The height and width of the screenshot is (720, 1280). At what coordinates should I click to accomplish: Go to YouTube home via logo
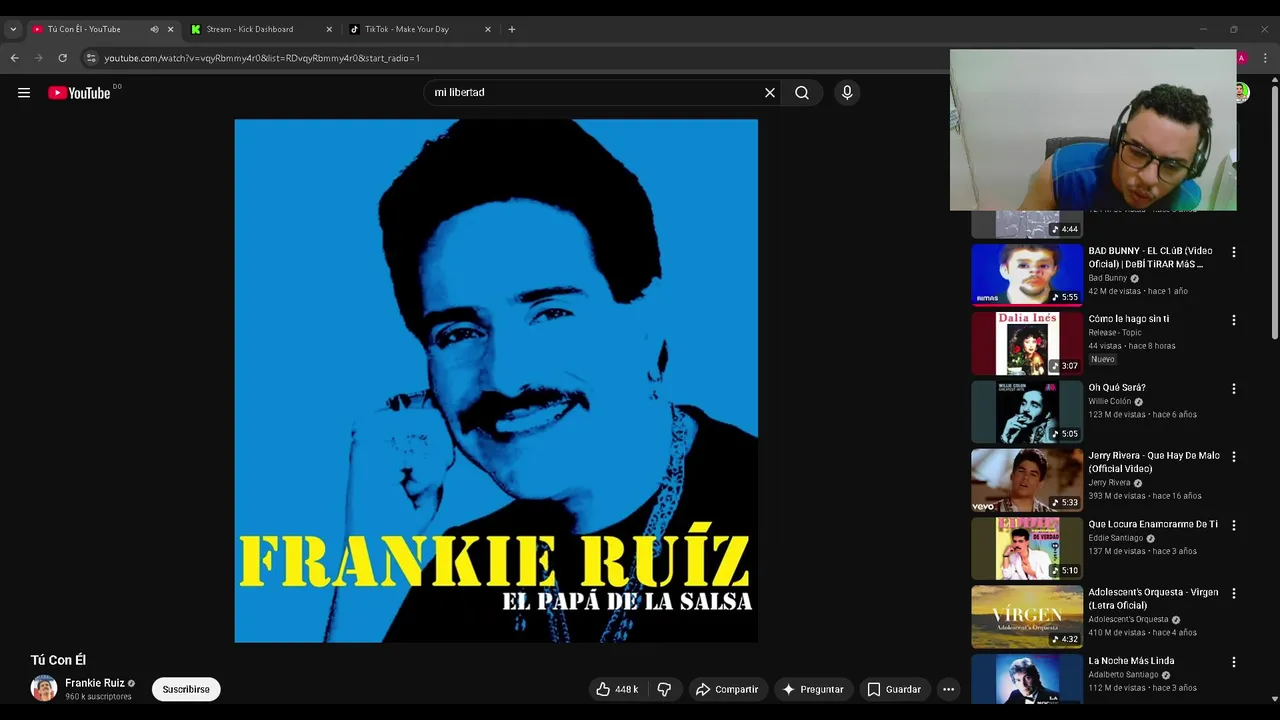pyautogui.click(x=79, y=93)
